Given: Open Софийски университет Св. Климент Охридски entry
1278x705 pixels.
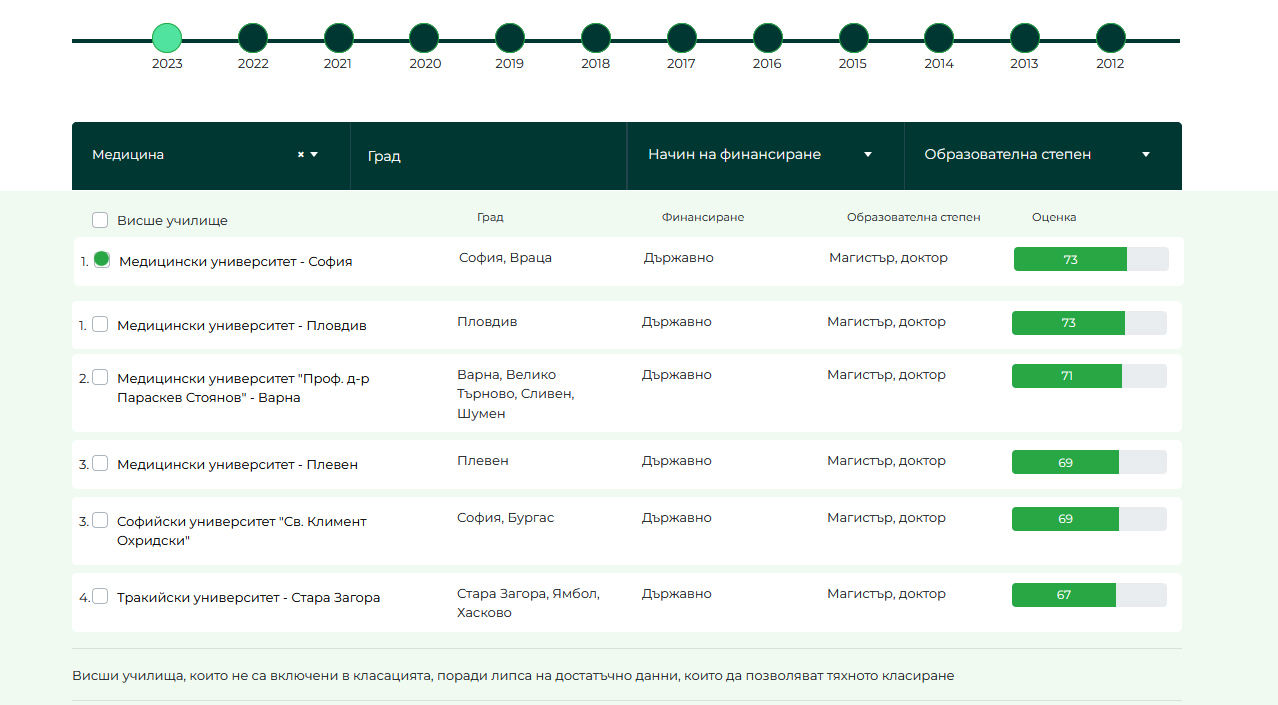Looking at the screenshot, I should coord(242,531).
